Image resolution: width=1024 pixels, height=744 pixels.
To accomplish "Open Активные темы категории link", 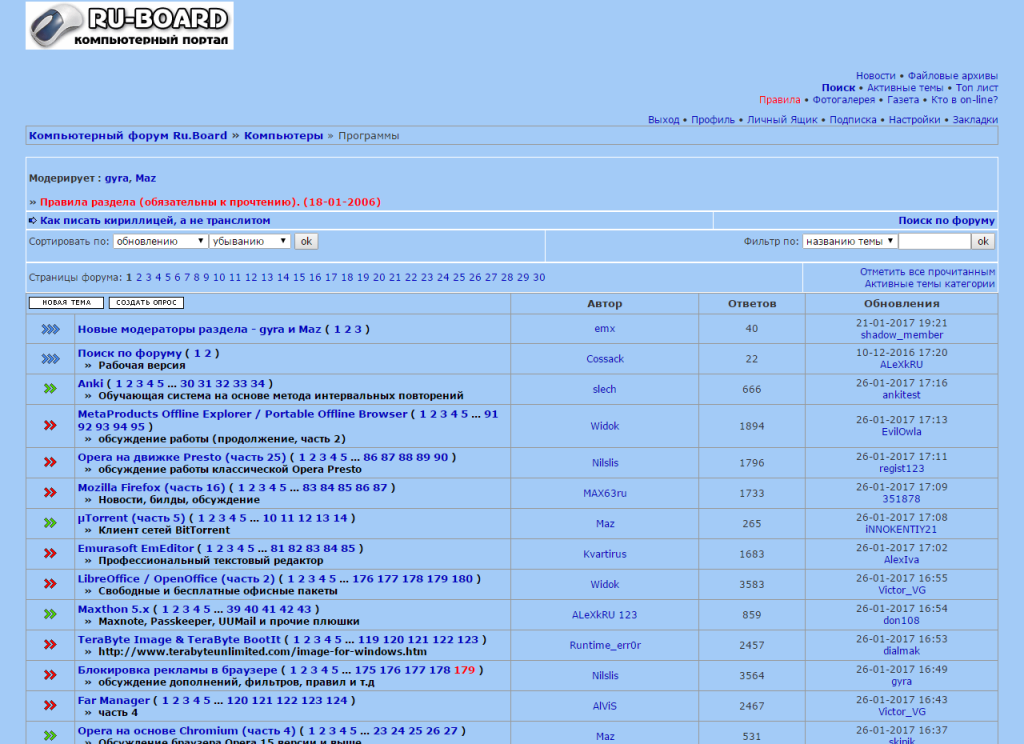I will click(930, 284).
